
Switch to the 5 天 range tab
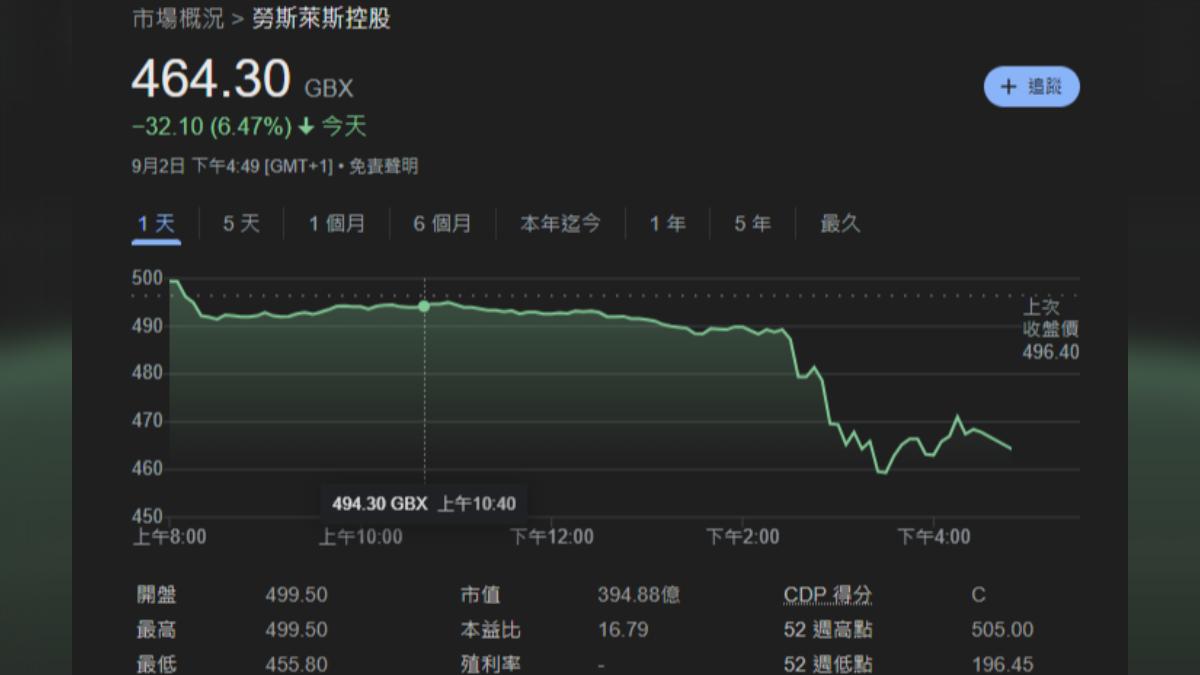[241, 224]
